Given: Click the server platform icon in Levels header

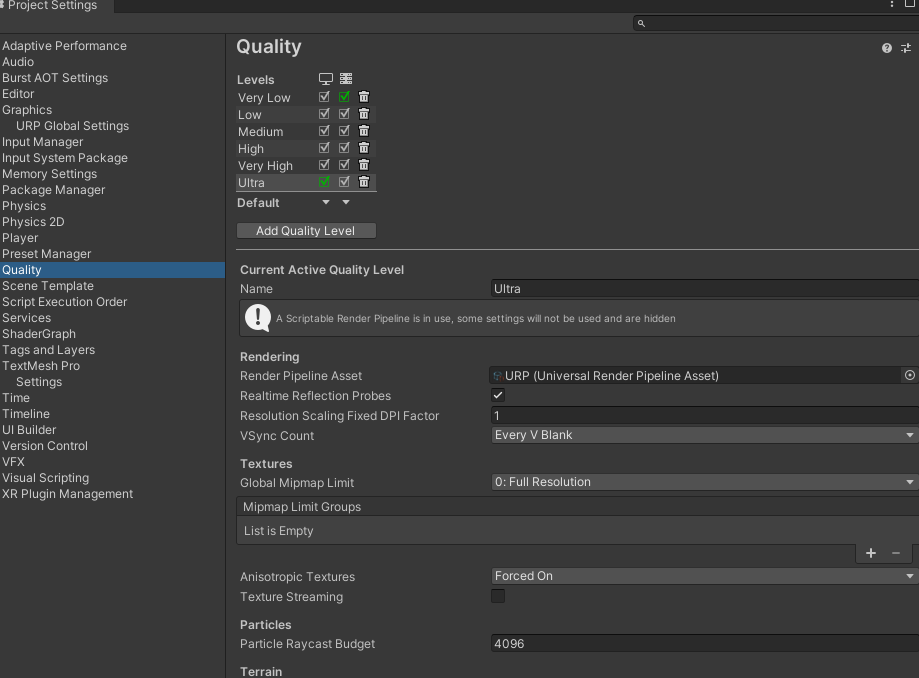Looking at the screenshot, I should click(345, 79).
